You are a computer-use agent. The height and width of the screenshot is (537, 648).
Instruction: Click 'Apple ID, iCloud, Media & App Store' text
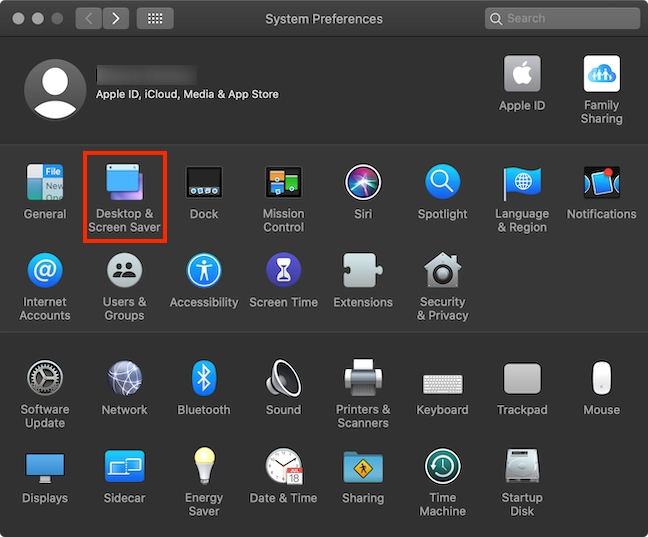click(x=187, y=94)
